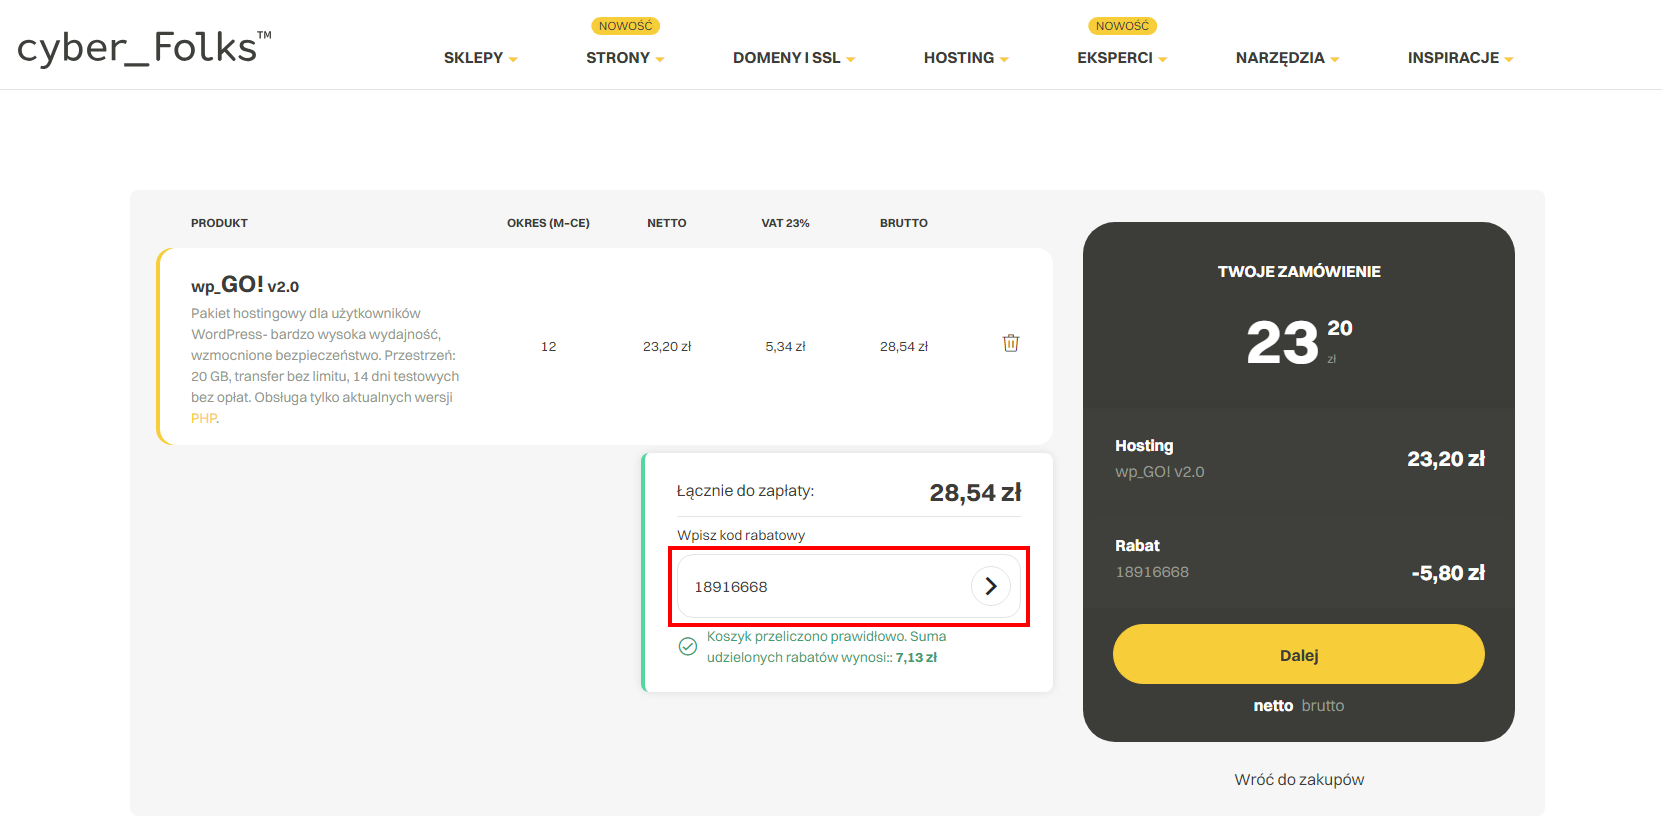Click the Łącznie do zapłaty total 28,54 zł
Image resolution: width=1662 pixels, height=839 pixels.
coord(975,493)
